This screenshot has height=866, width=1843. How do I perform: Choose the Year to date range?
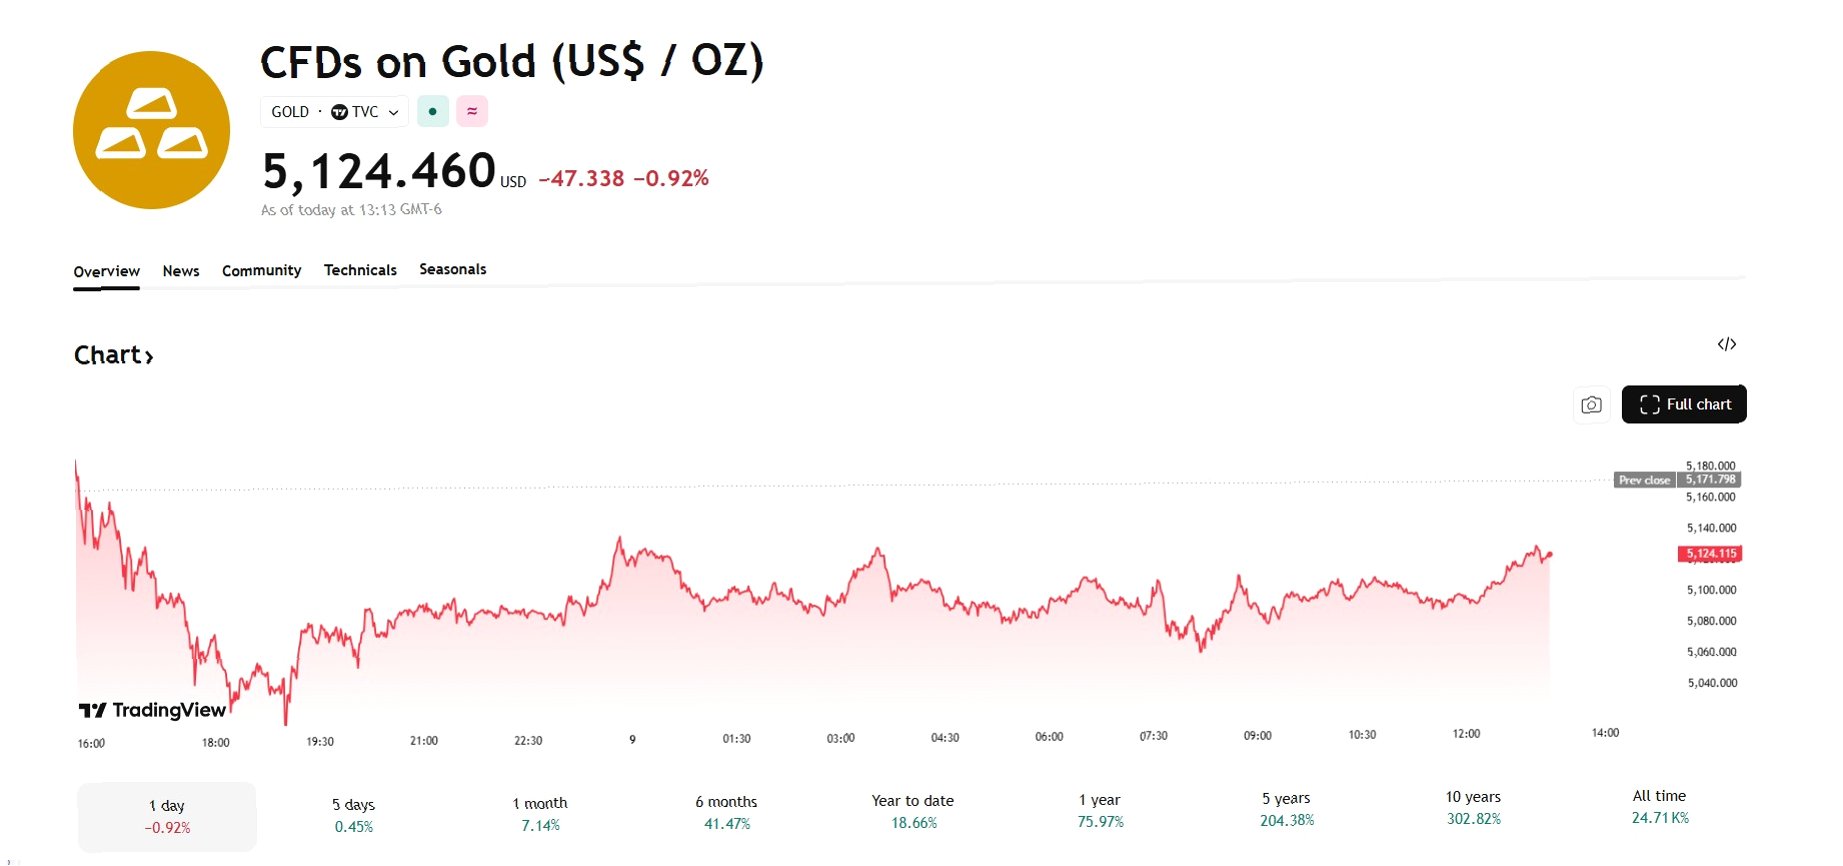point(913,811)
